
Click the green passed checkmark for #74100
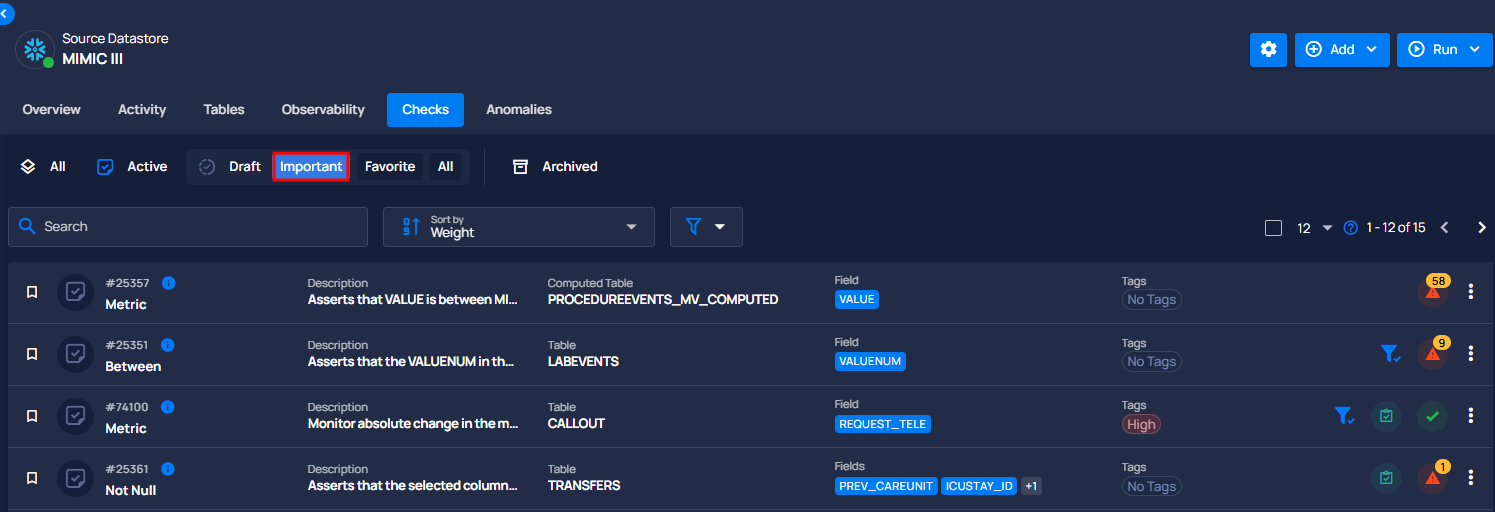[1433, 416]
